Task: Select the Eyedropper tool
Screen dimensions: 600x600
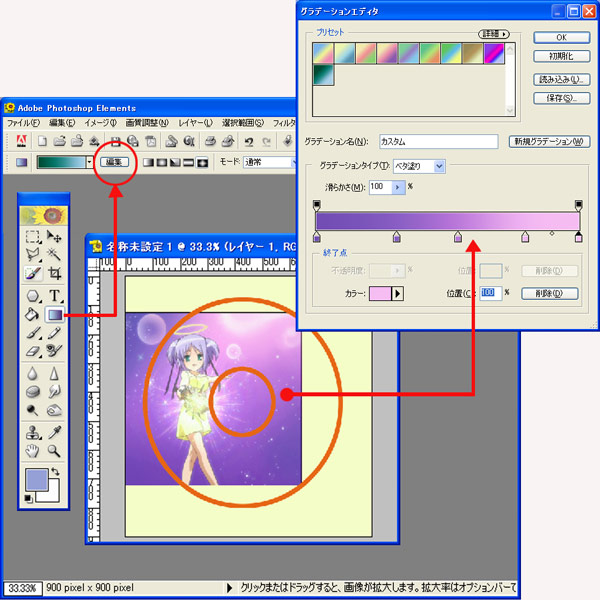Action: (54, 433)
